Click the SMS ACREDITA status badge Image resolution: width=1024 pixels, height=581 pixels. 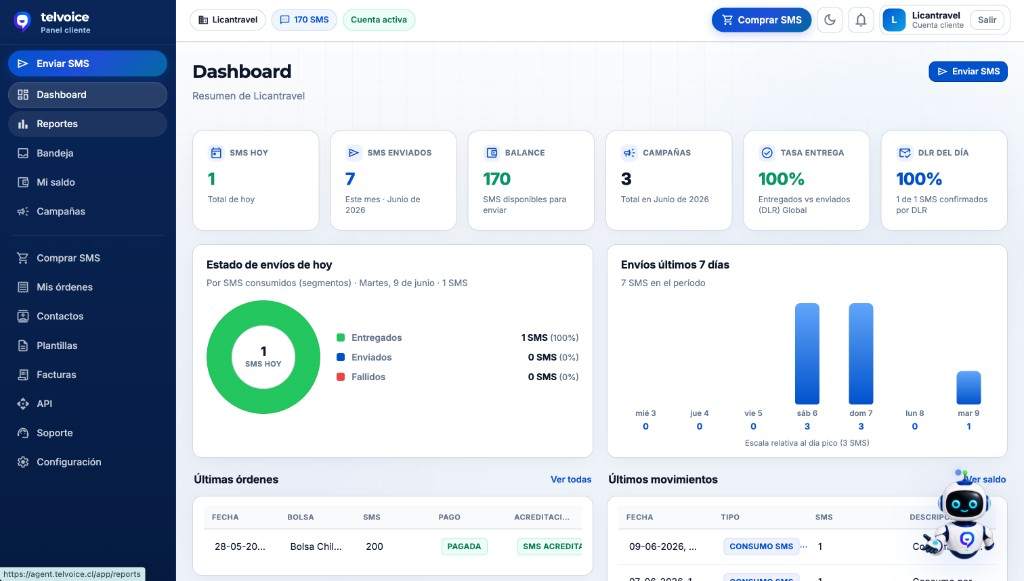(550, 546)
